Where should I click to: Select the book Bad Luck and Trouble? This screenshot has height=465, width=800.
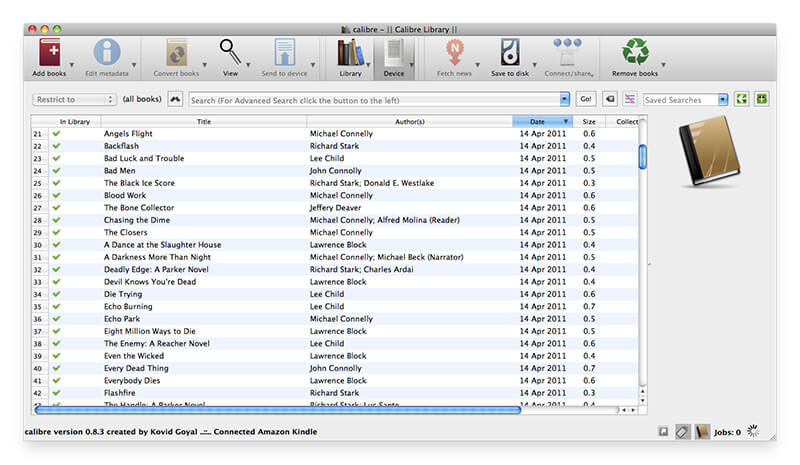tap(334, 158)
